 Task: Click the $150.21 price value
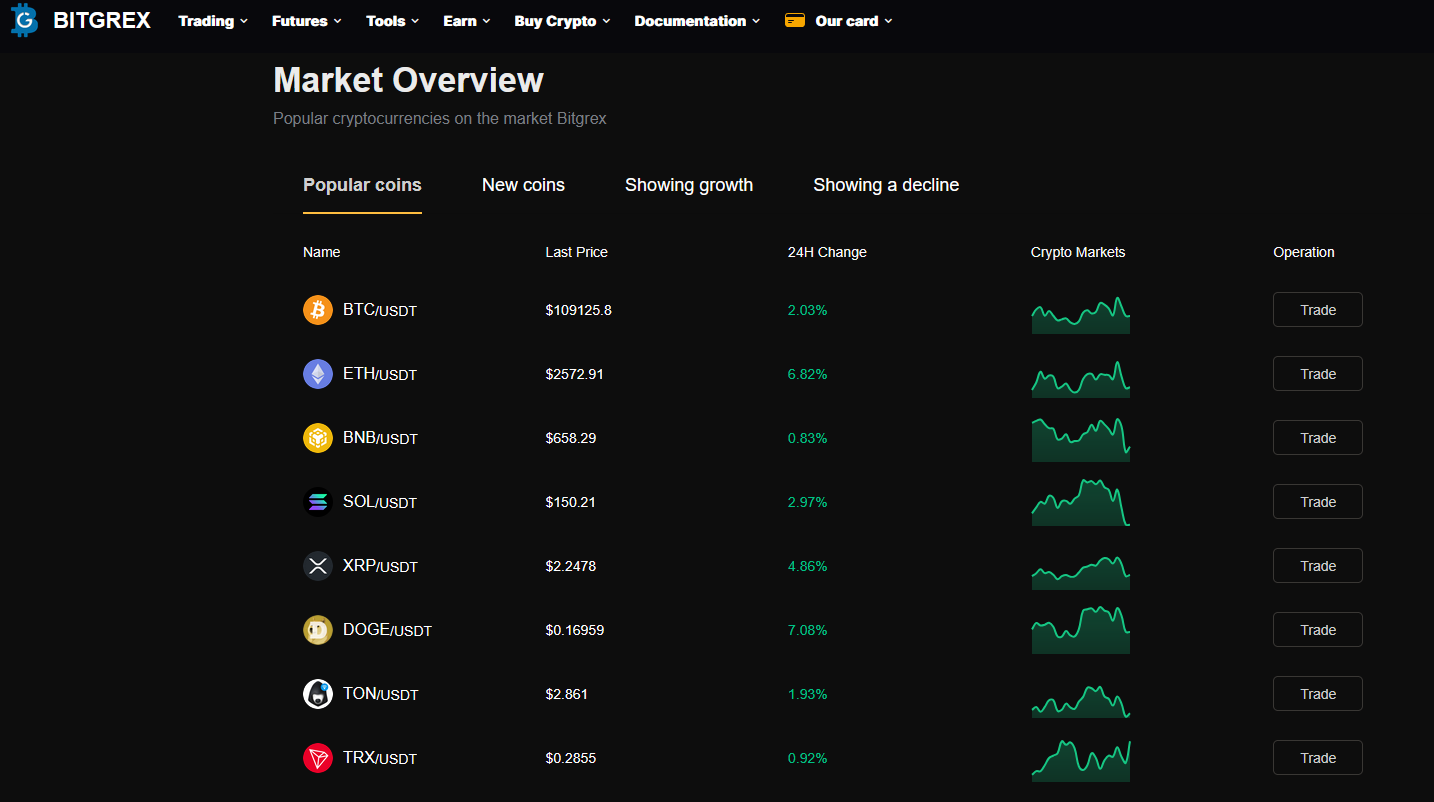point(570,502)
